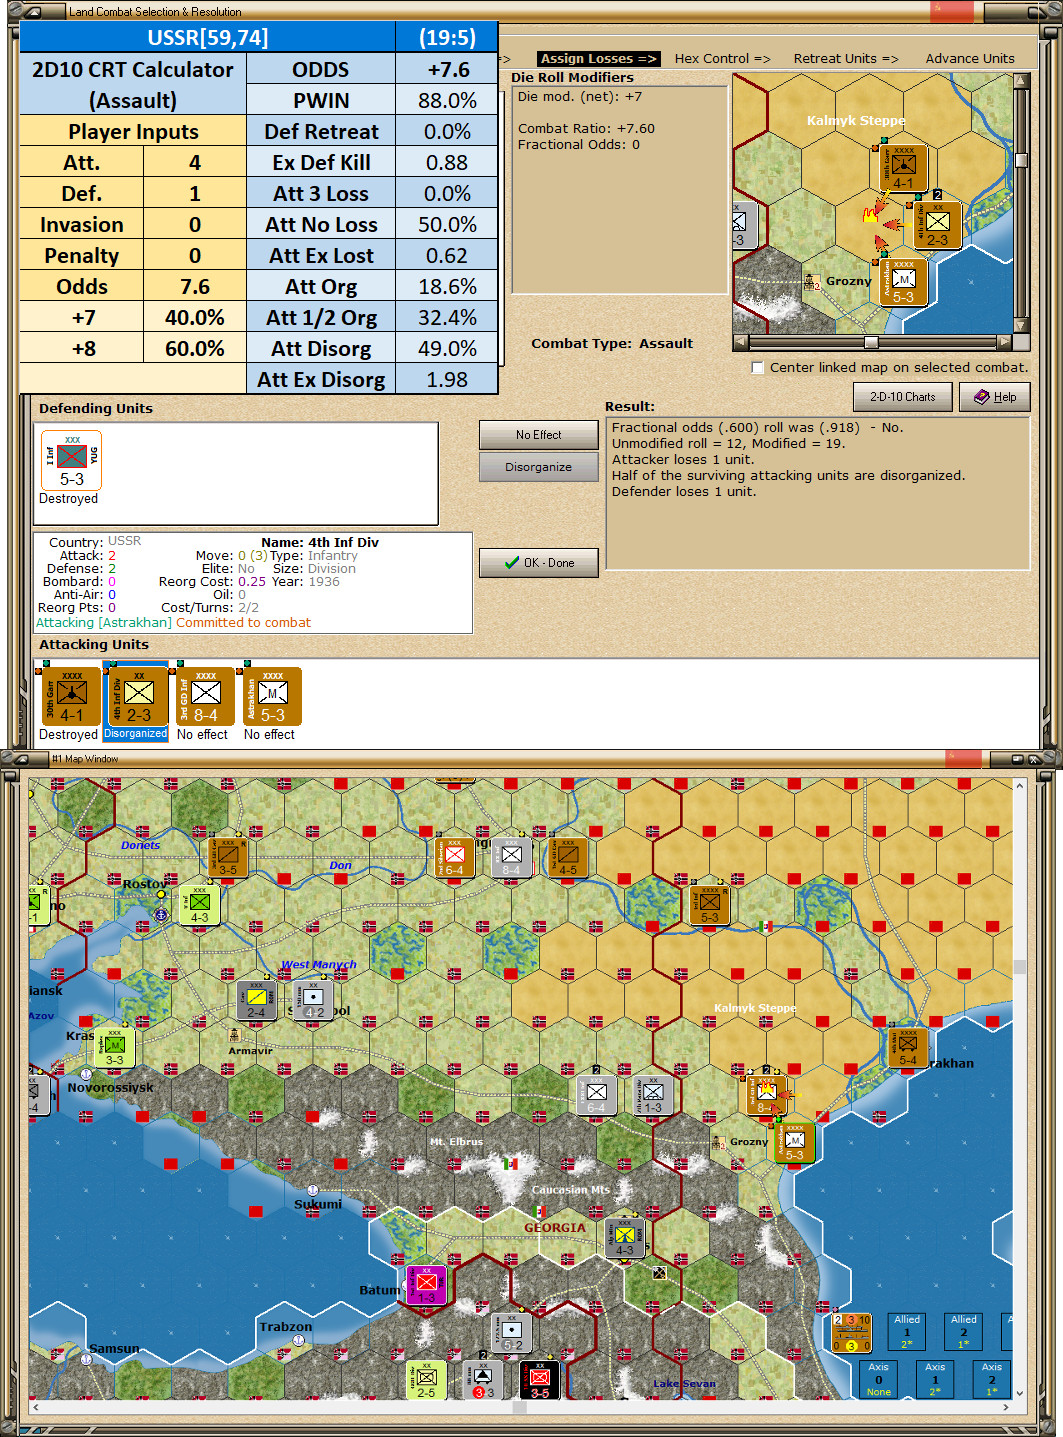Switch to the Hex Control step
Screen dimensions: 1063x1437
pos(722,58)
